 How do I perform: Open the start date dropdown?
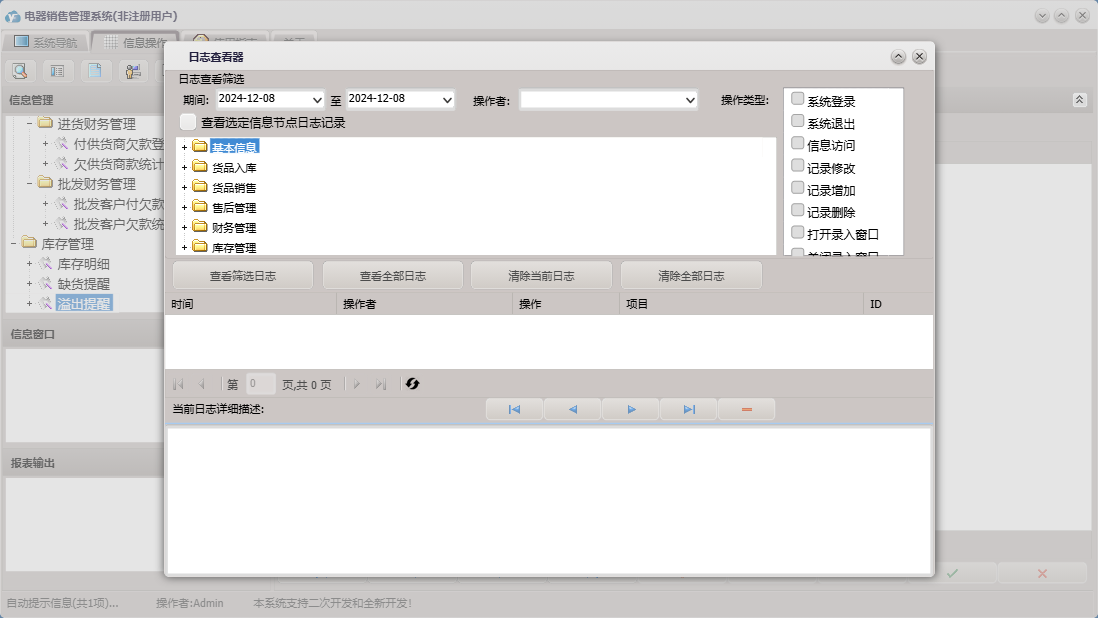(x=317, y=100)
